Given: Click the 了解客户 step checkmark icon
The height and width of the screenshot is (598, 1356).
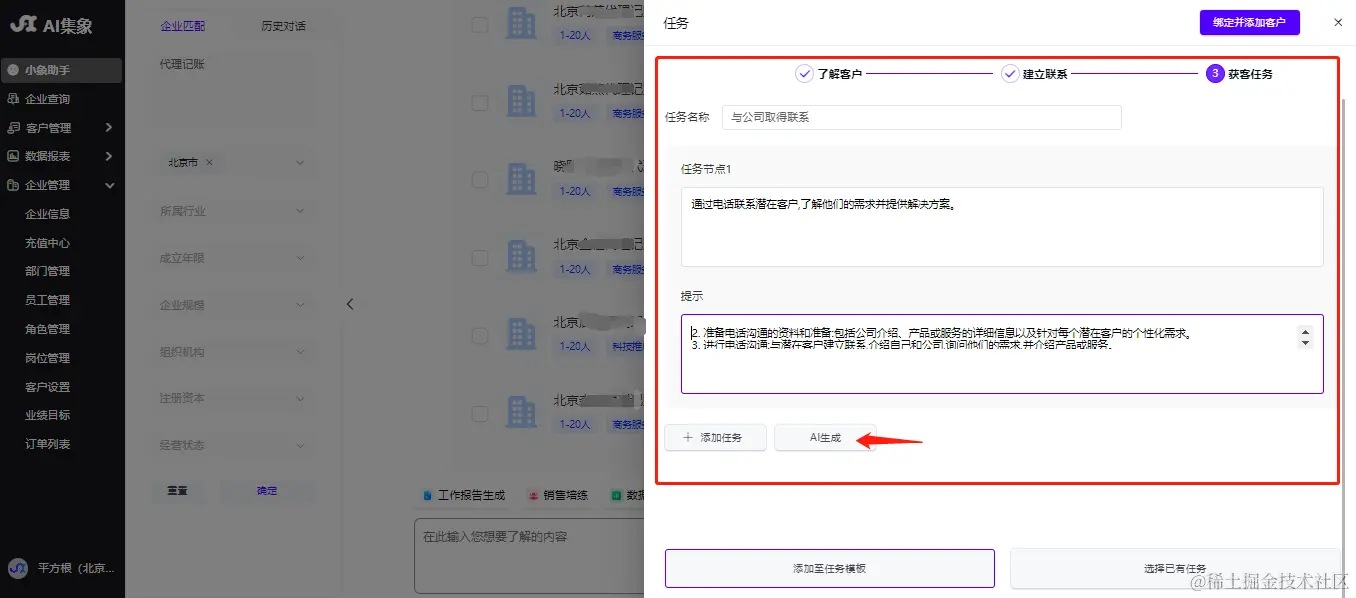Looking at the screenshot, I should (x=804, y=73).
